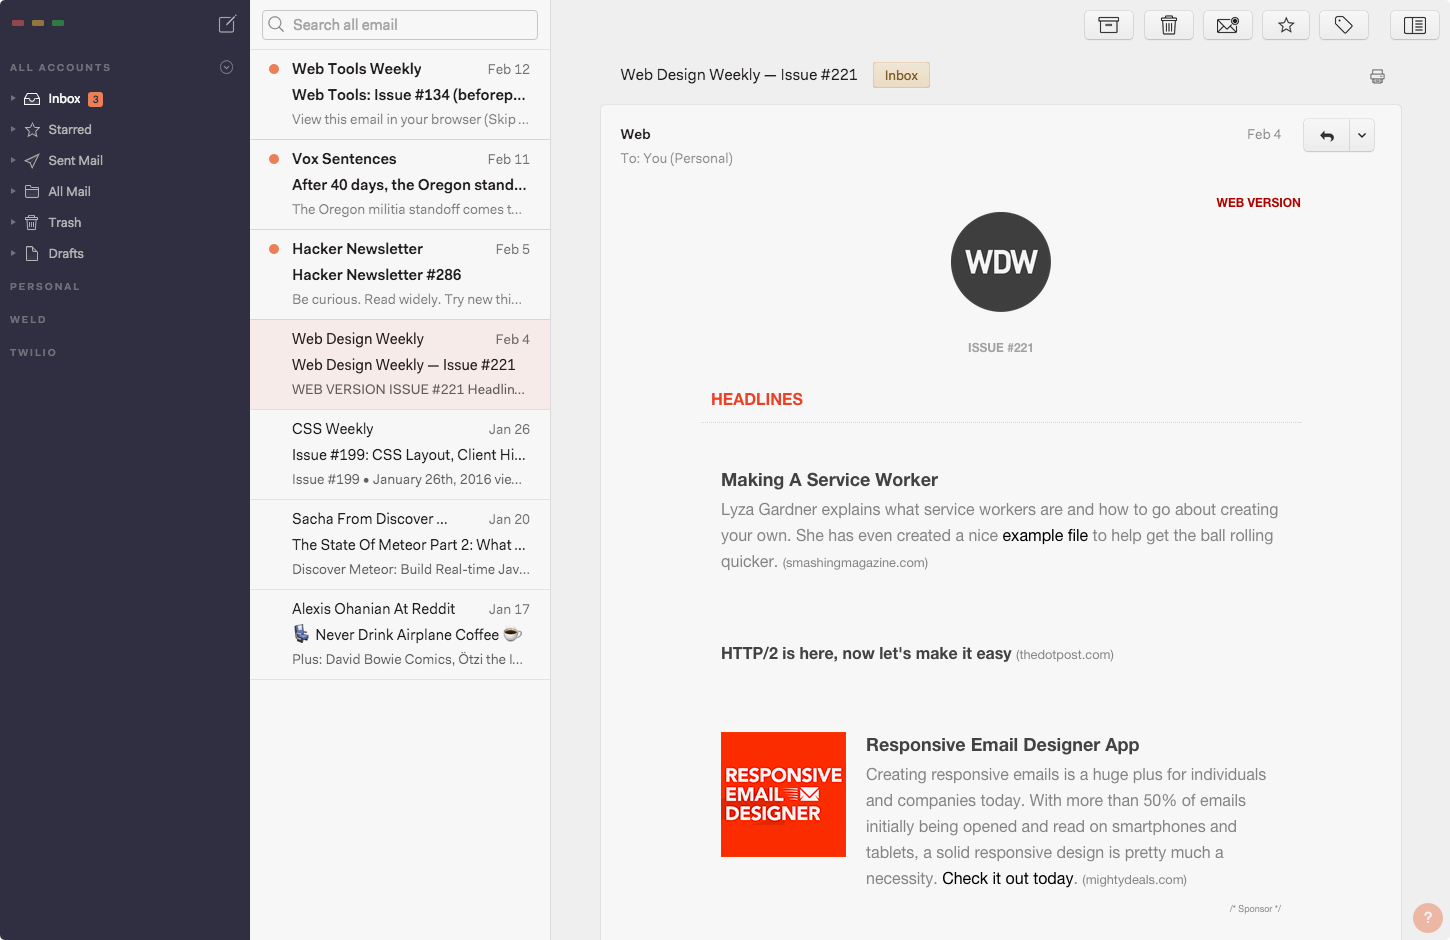Click the Inbox tray icon
The height and width of the screenshot is (940, 1450).
click(x=32, y=99)
